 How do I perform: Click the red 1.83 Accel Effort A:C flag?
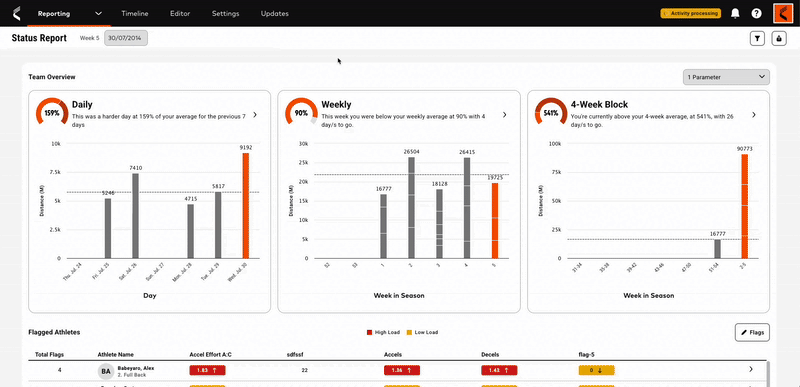pyautogui.click(x=207, y=371)
